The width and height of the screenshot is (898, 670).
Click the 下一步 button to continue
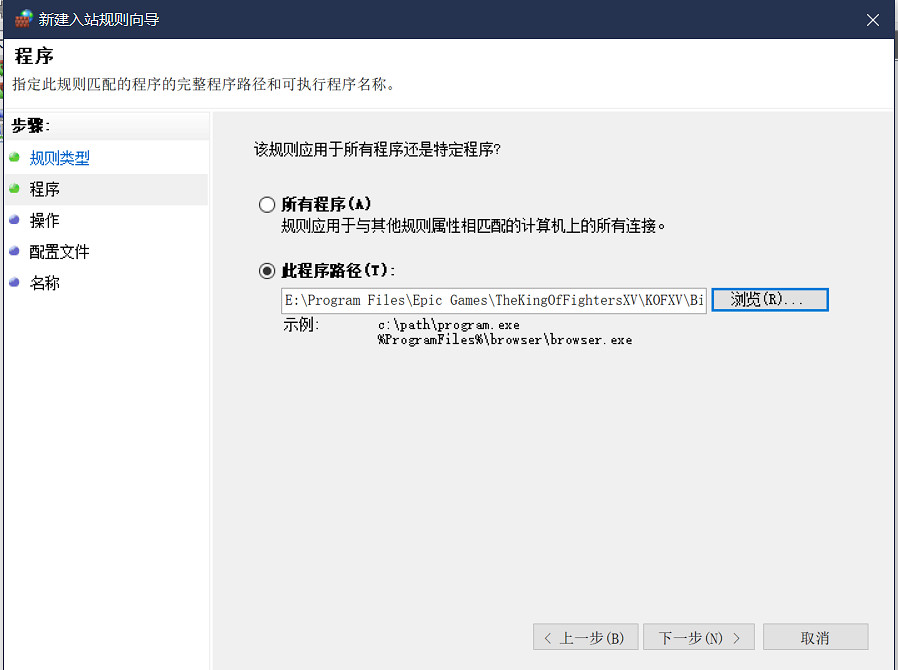click(698, 637)
